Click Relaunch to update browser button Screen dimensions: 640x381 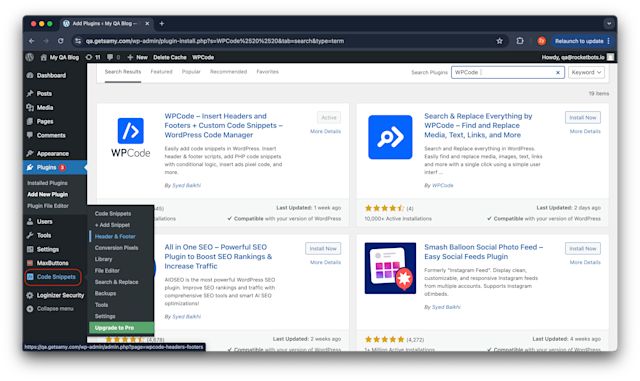click(582, 41)
